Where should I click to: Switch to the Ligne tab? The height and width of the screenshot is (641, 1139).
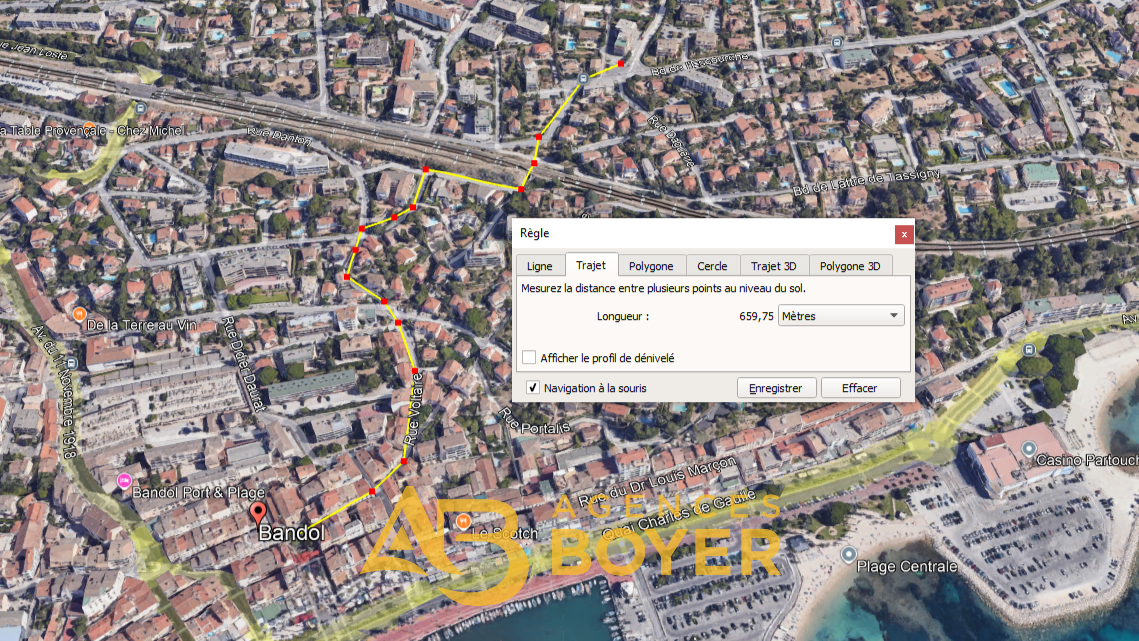pyautogui.click(x=539, y=266)
